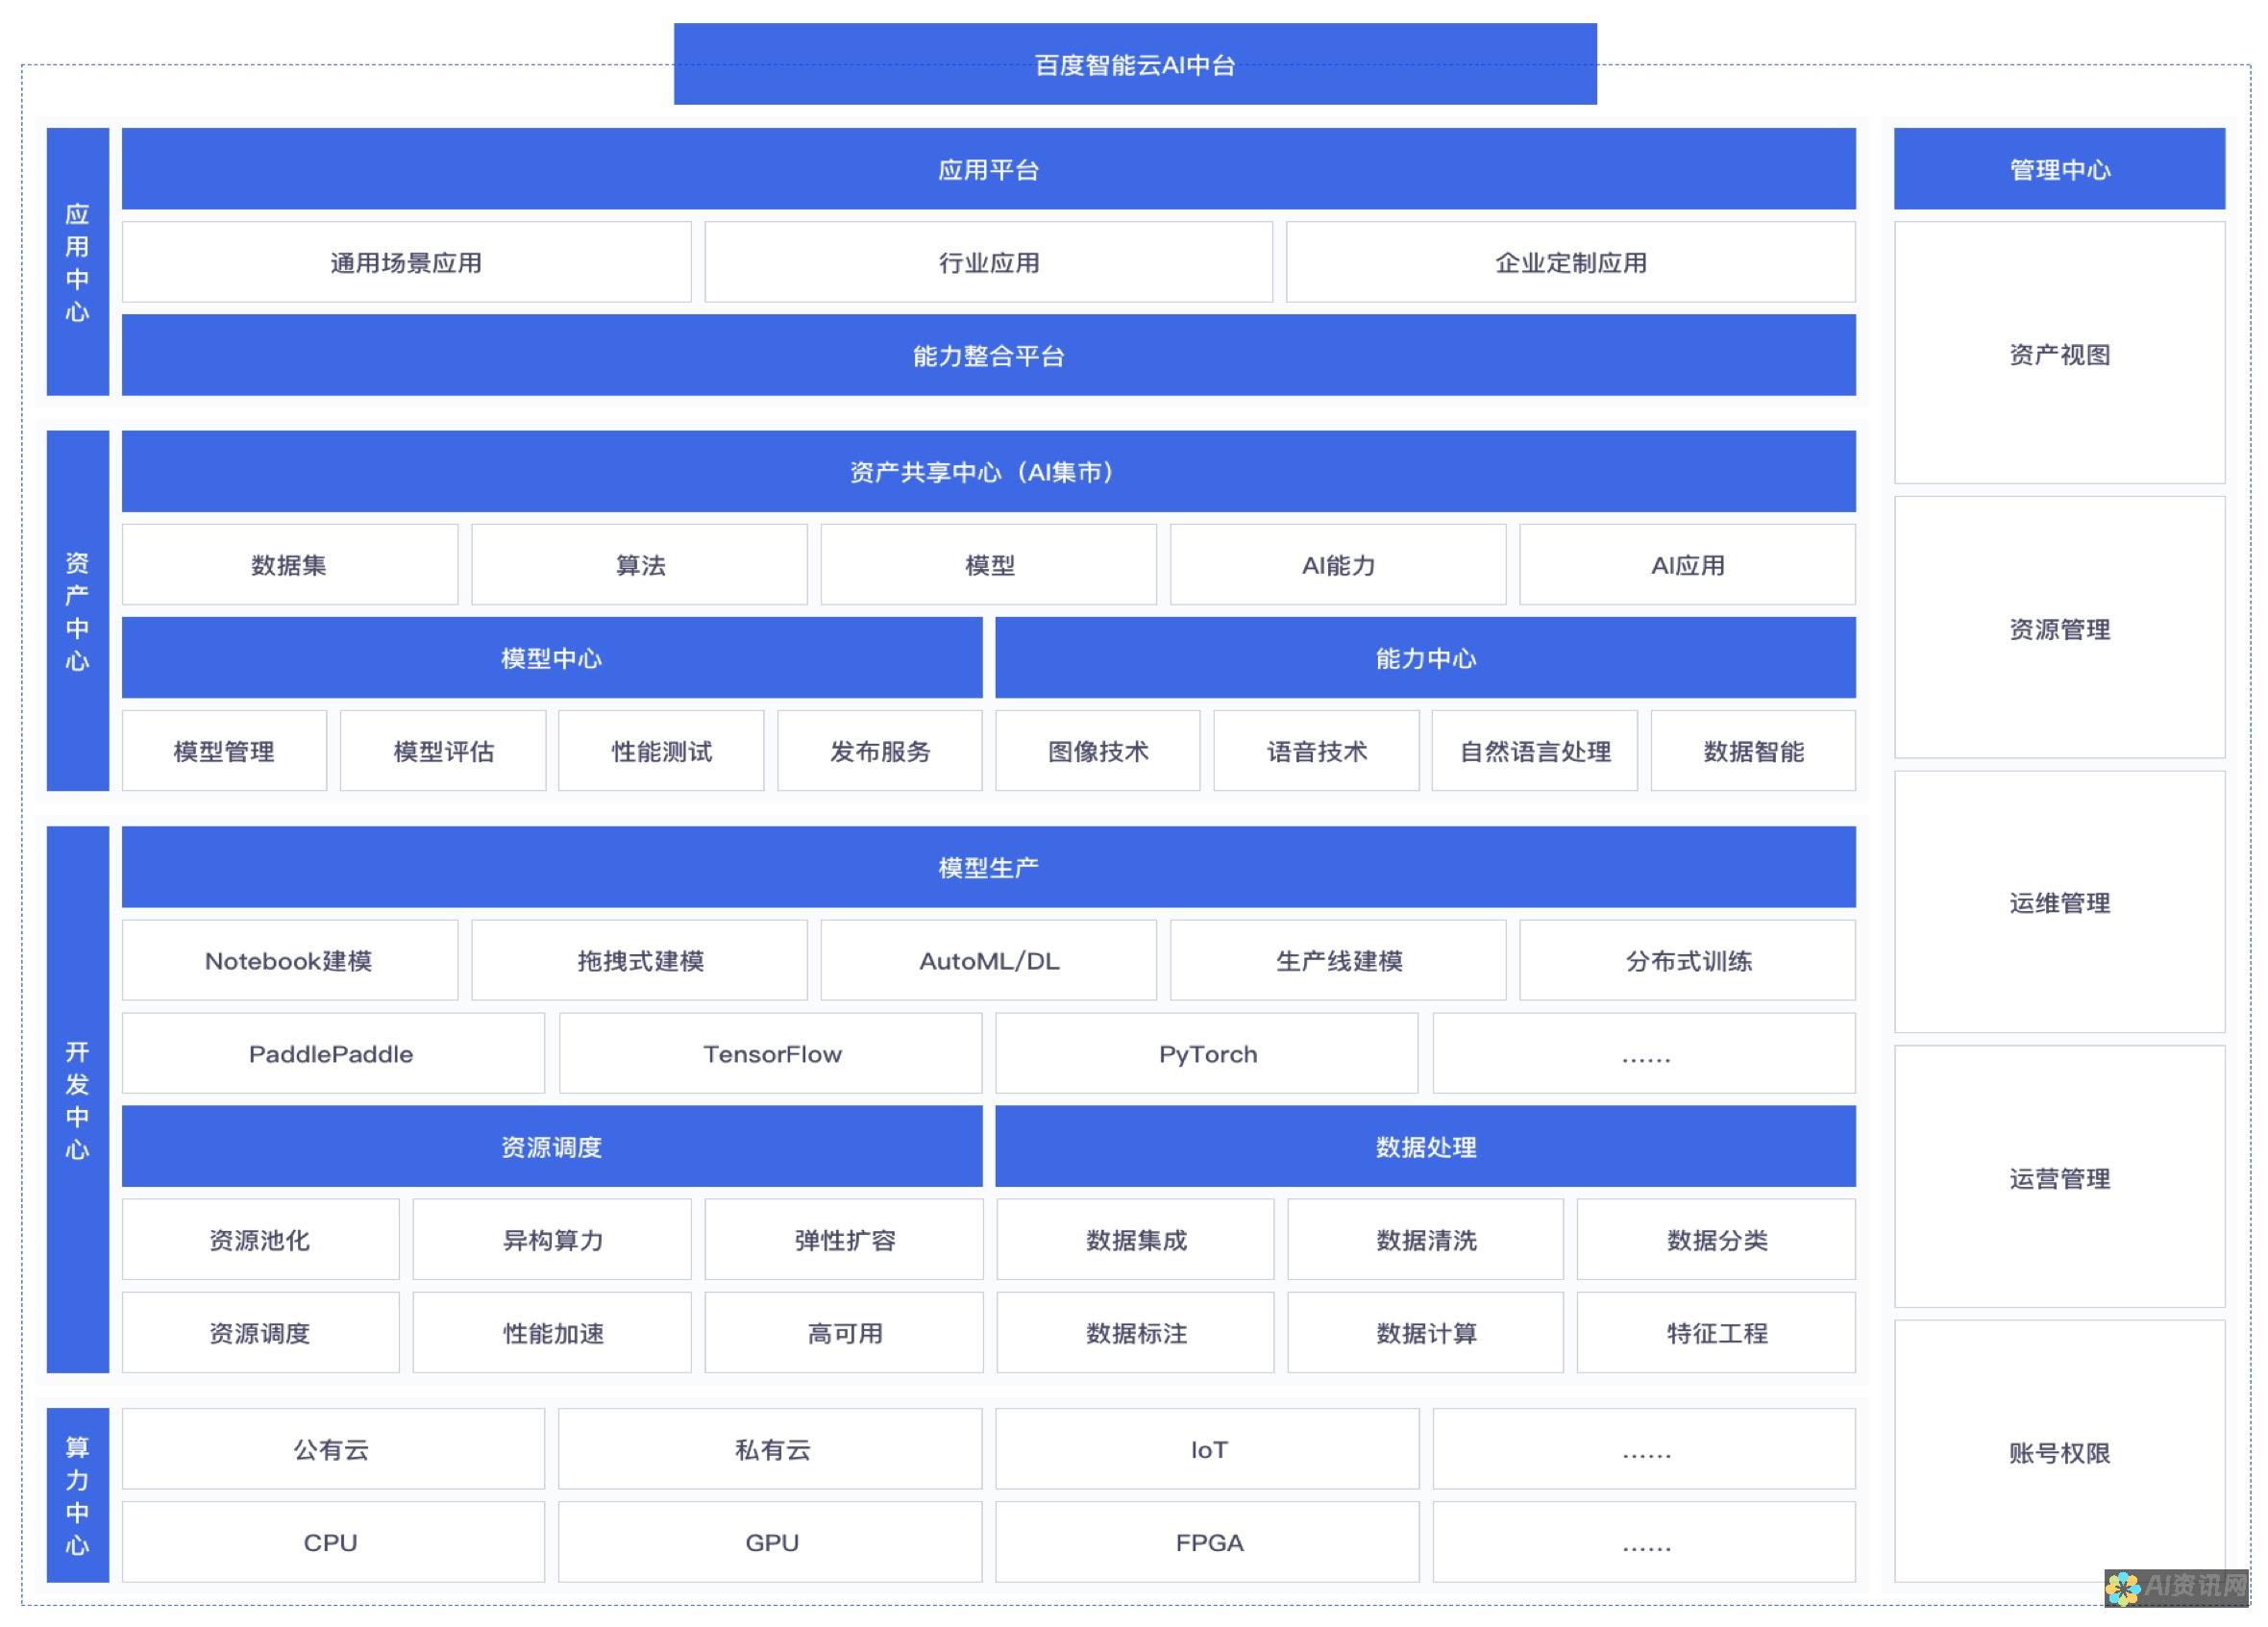Open the 能力中心 capability center icon

pyautogui.click(x=1421, y=656)
